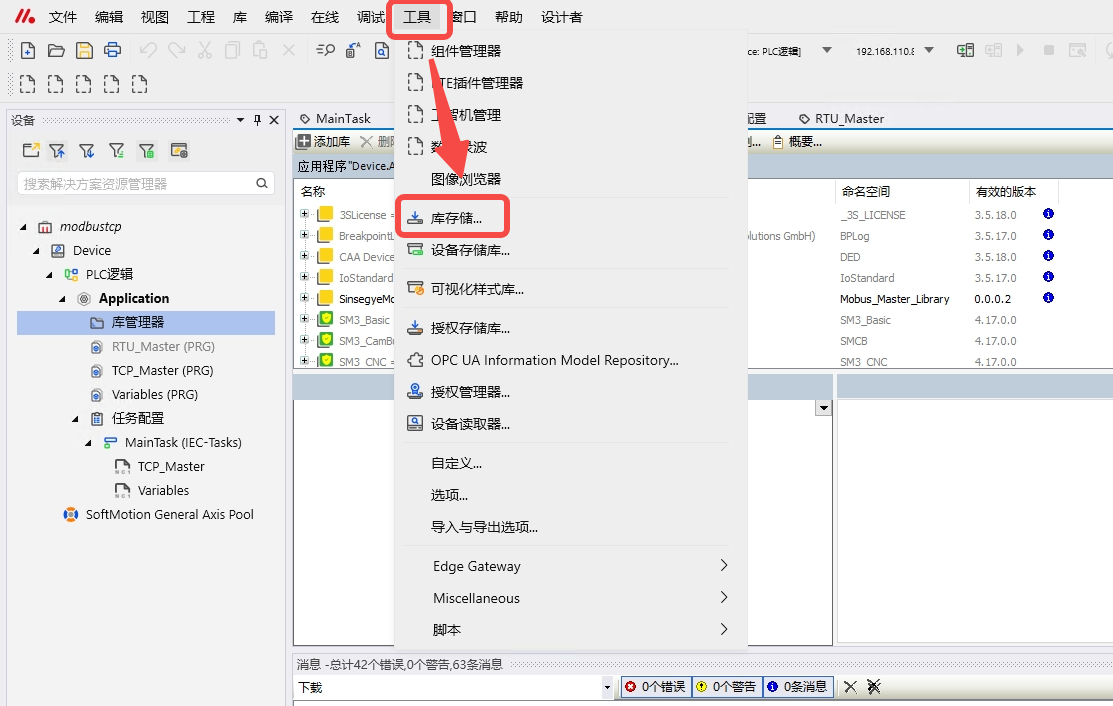Screen dimensions: 1113x706
Task: Toggle the 0个警告 warning filter
Action: pos(728,686)
